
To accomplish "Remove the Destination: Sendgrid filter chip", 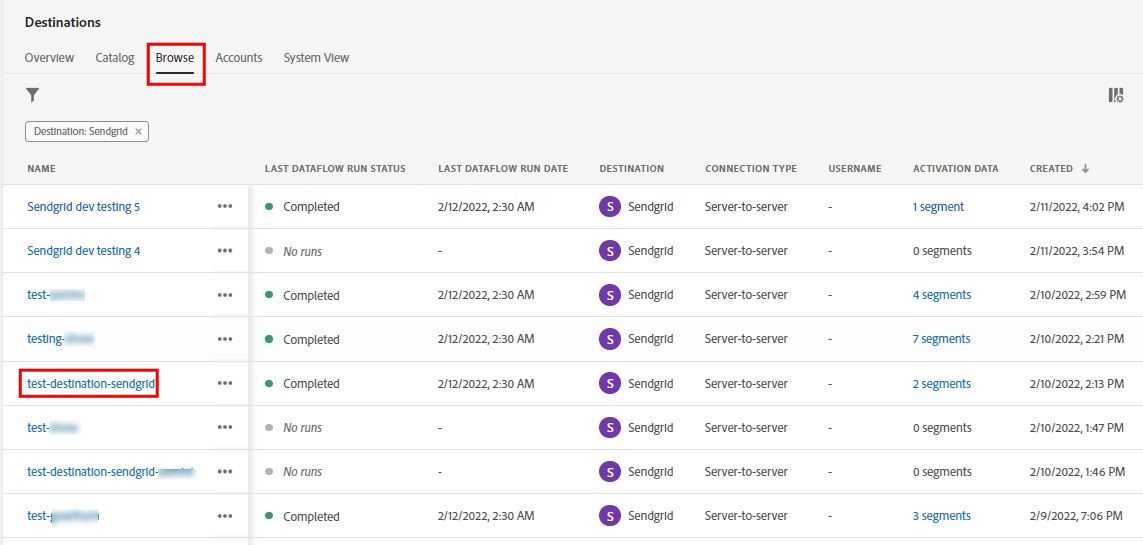I will (x=139, y=131).
